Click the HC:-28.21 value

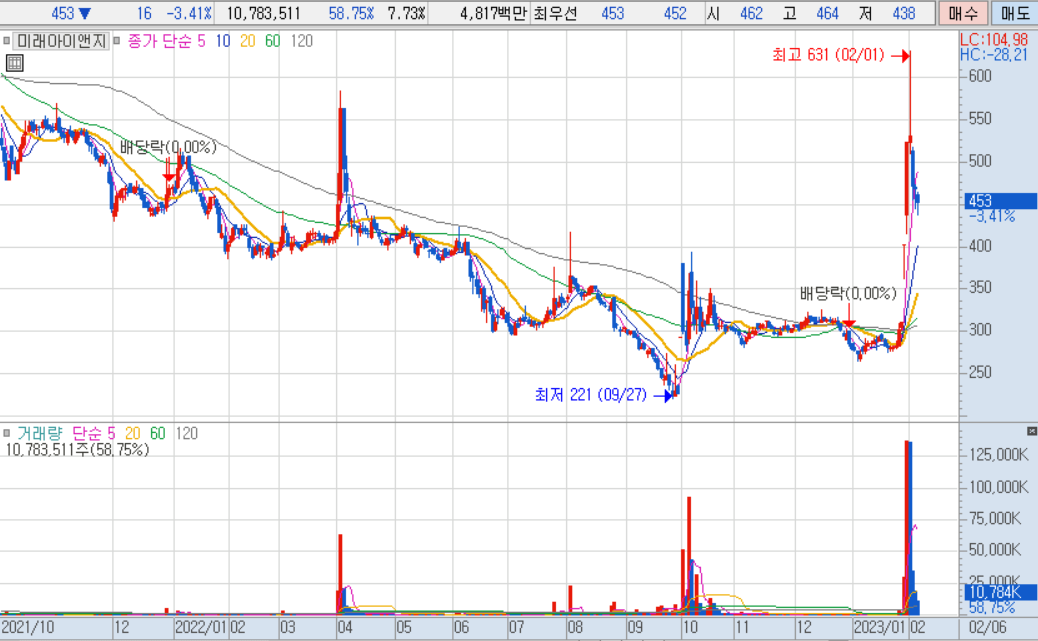click(x=994, y=55)
